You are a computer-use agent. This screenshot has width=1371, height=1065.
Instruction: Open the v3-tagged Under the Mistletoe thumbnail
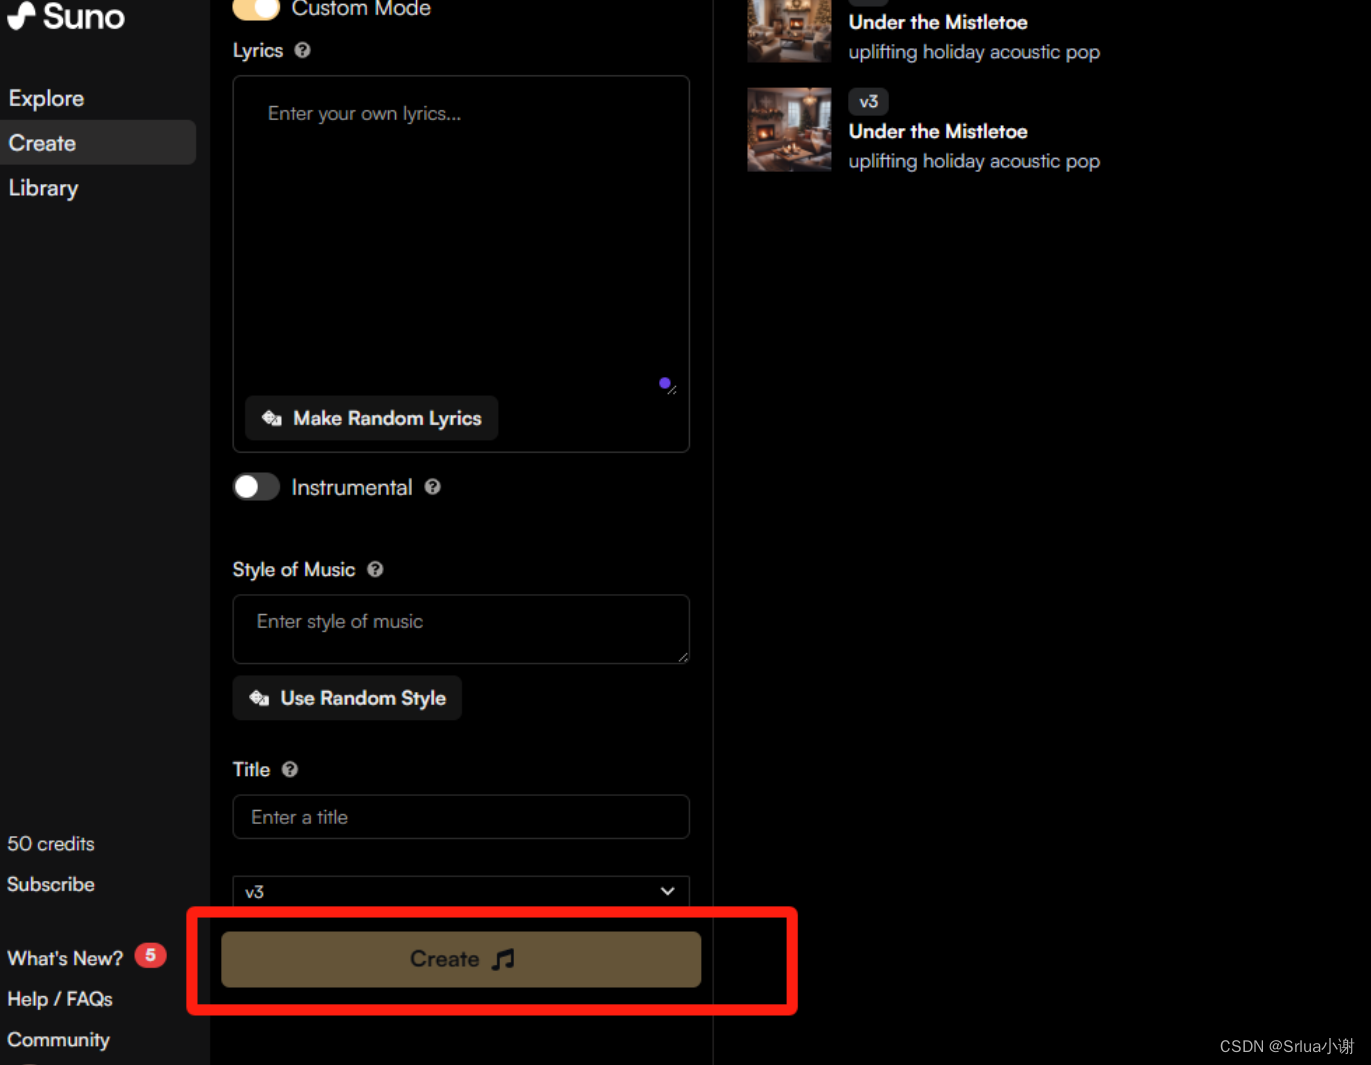(x=789, y=130)
